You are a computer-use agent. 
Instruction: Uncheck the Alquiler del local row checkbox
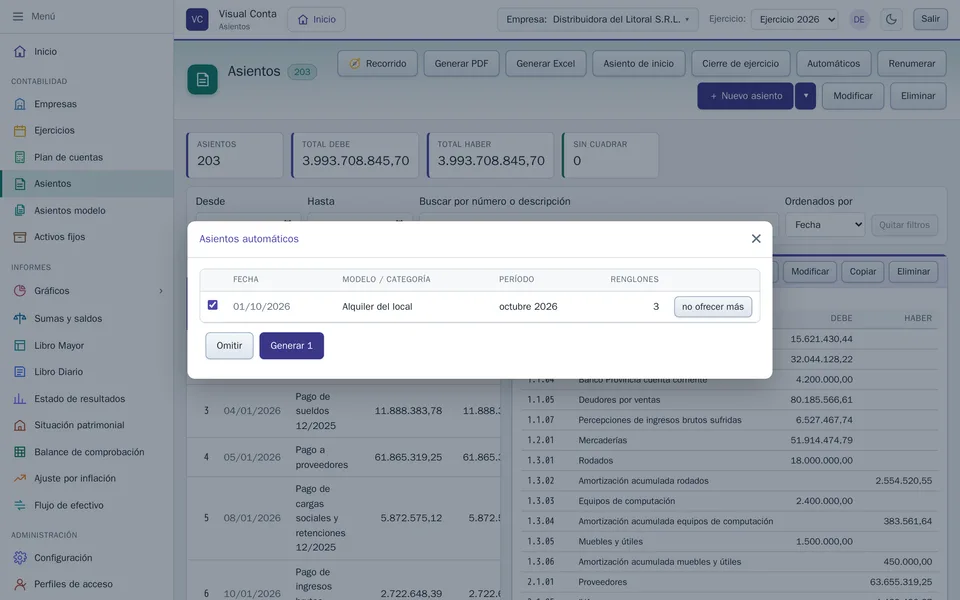pyautogui.click(x=212, y=305)
